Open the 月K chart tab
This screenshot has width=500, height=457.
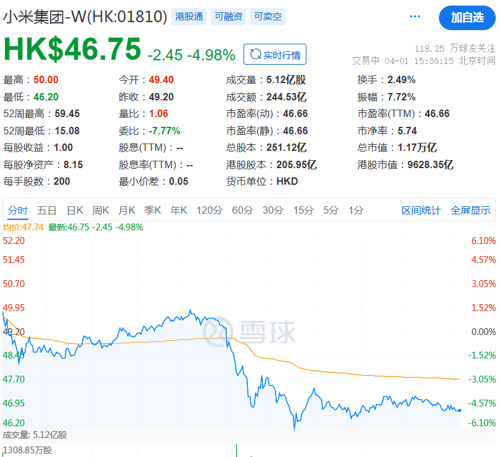[127, 210]
